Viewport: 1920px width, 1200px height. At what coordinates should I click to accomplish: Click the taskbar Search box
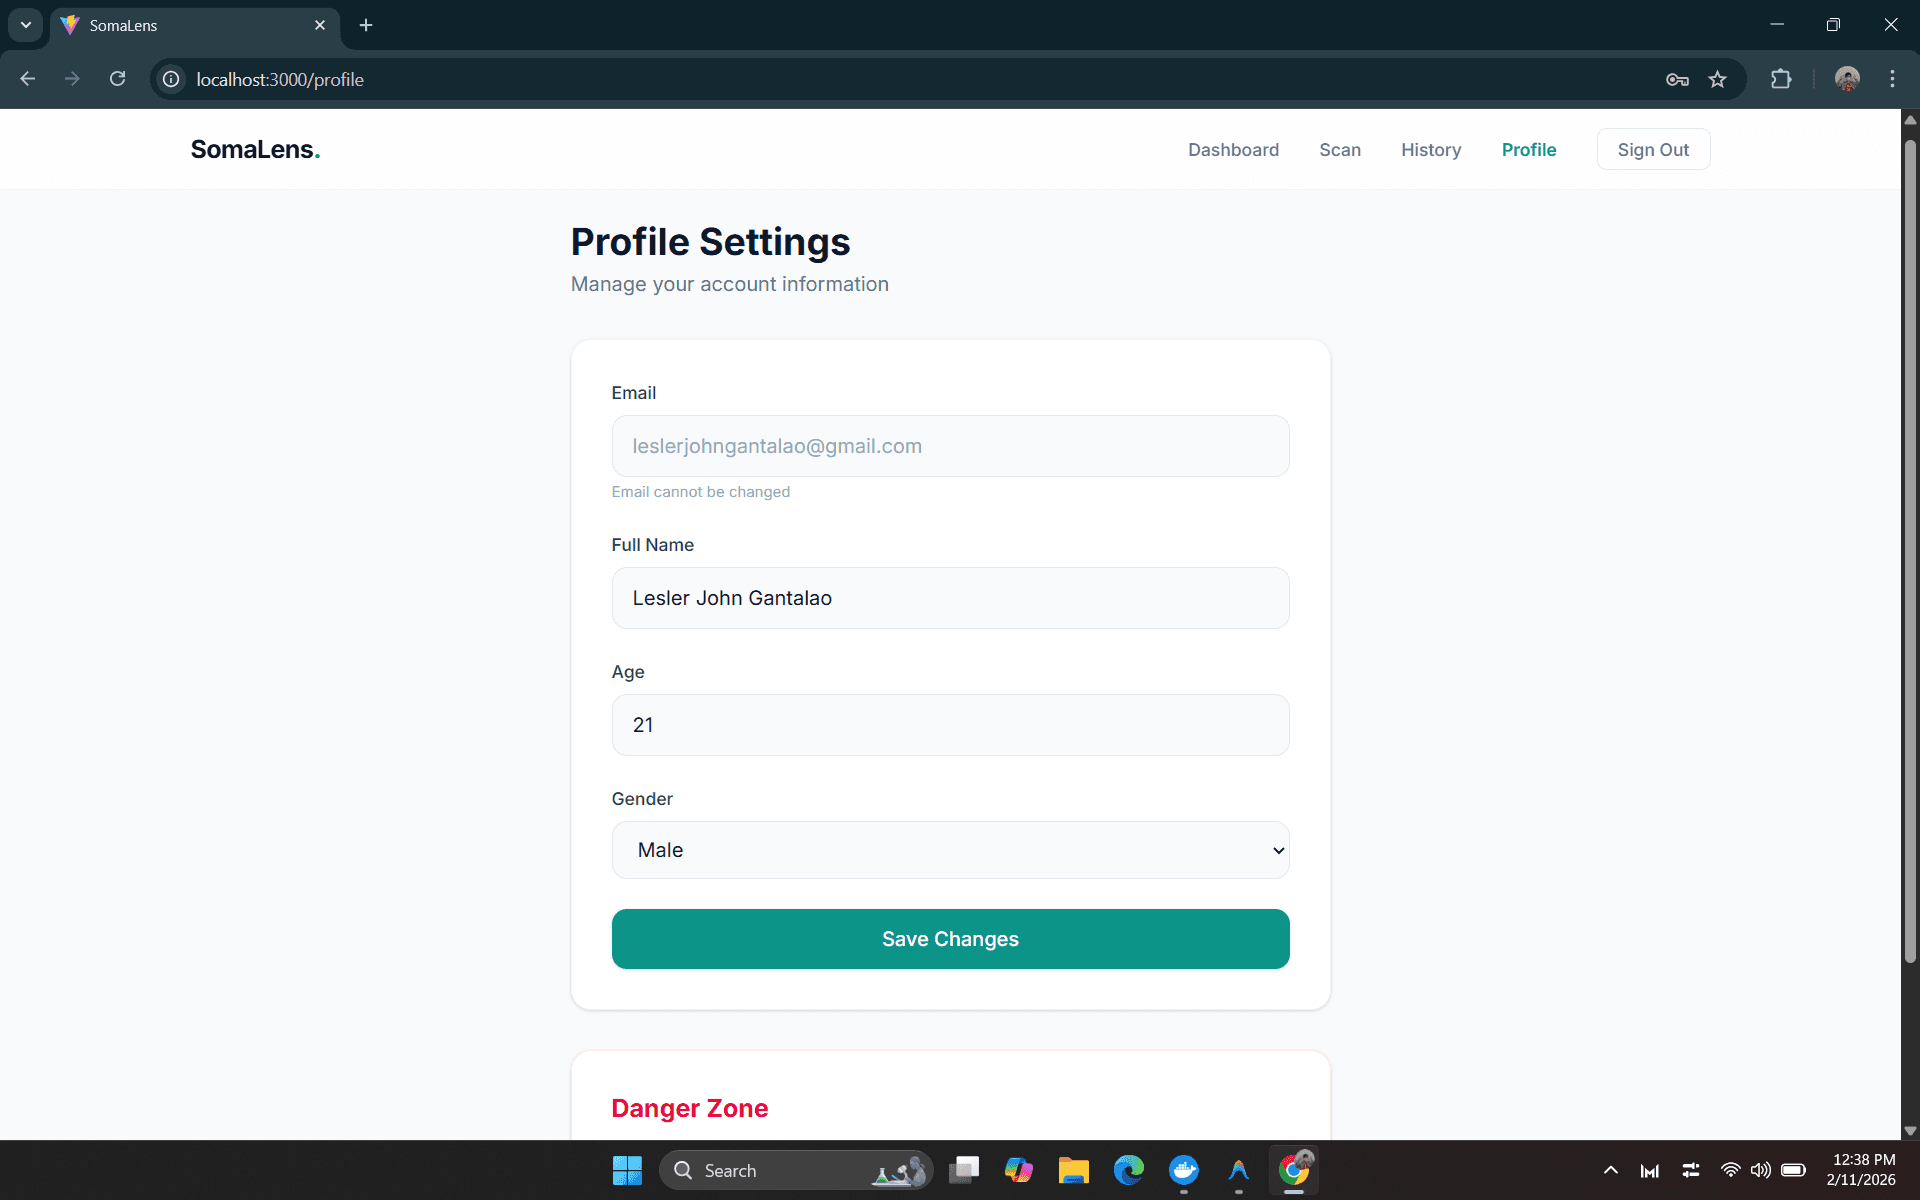(x=796, y=1170)
